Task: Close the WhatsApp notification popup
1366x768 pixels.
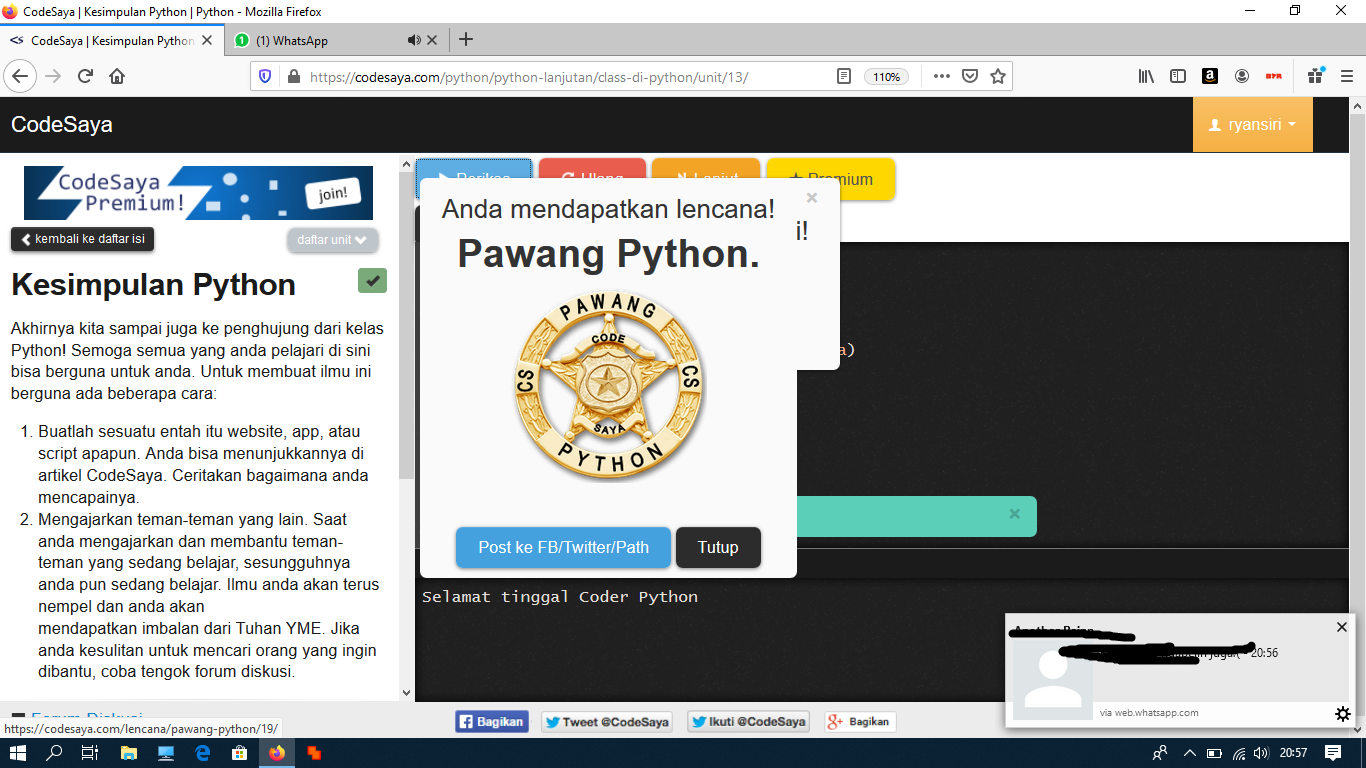Action: point(1342,627)
